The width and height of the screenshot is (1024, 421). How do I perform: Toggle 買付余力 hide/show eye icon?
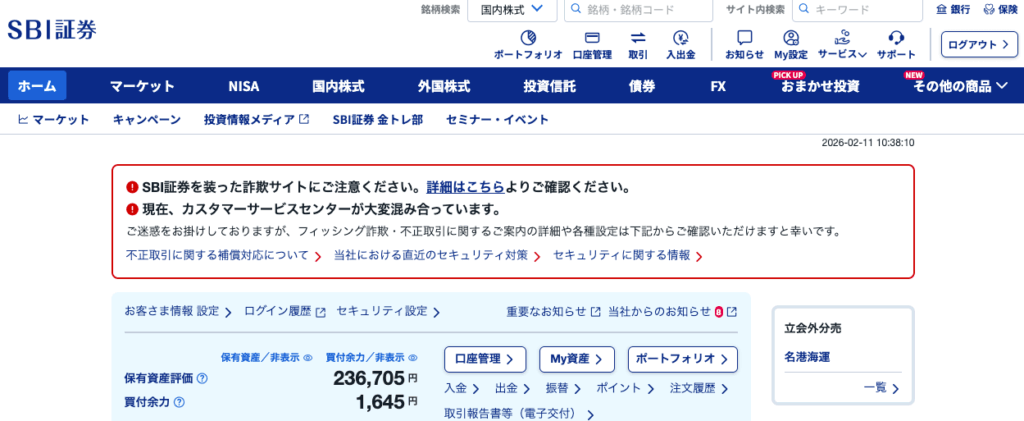tap(413, 357)
